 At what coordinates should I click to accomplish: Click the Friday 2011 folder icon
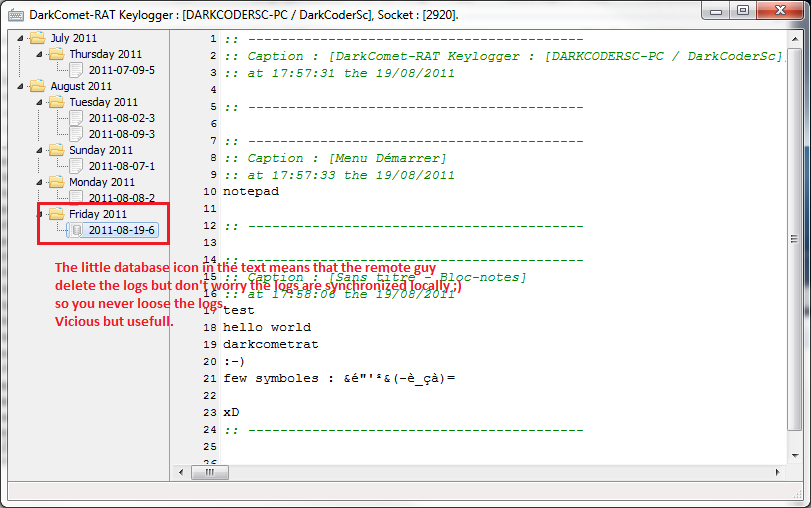[x=57, y=214]
